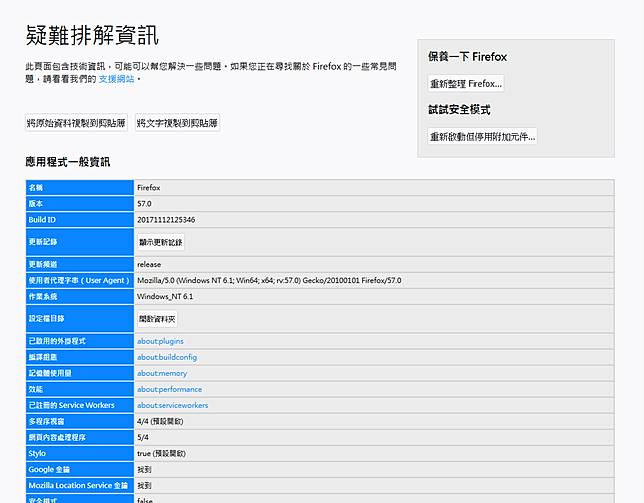Click the 顯示更新記錄 button
Image resolution: width=644 pixels, height=503 pixels.
[160, 242]
